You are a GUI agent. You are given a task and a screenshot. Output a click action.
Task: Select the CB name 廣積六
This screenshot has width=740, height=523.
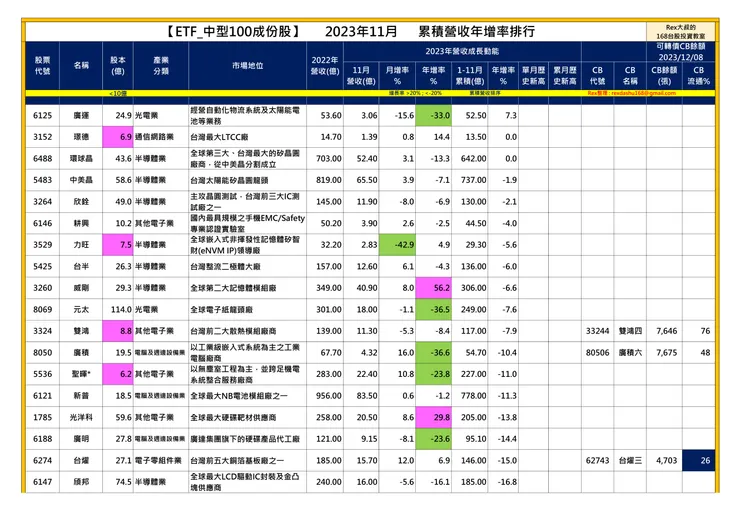[x=630, y=353]
